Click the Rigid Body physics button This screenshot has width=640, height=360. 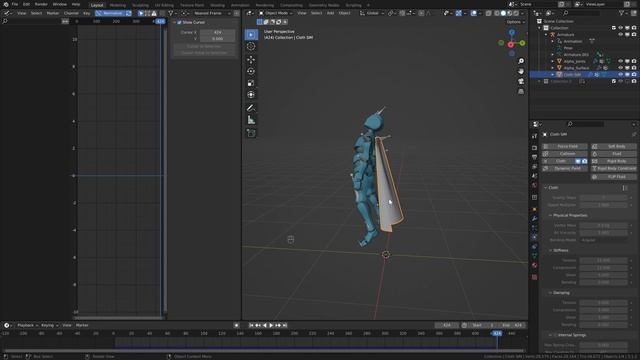click(614, 161)
